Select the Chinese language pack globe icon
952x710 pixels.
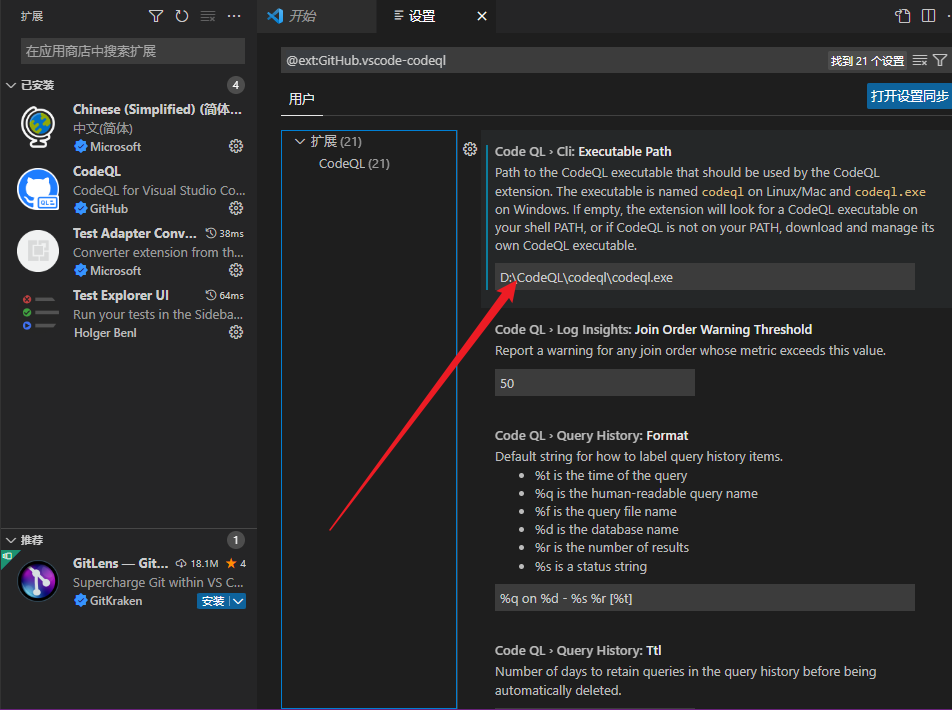tap(38, 127)
